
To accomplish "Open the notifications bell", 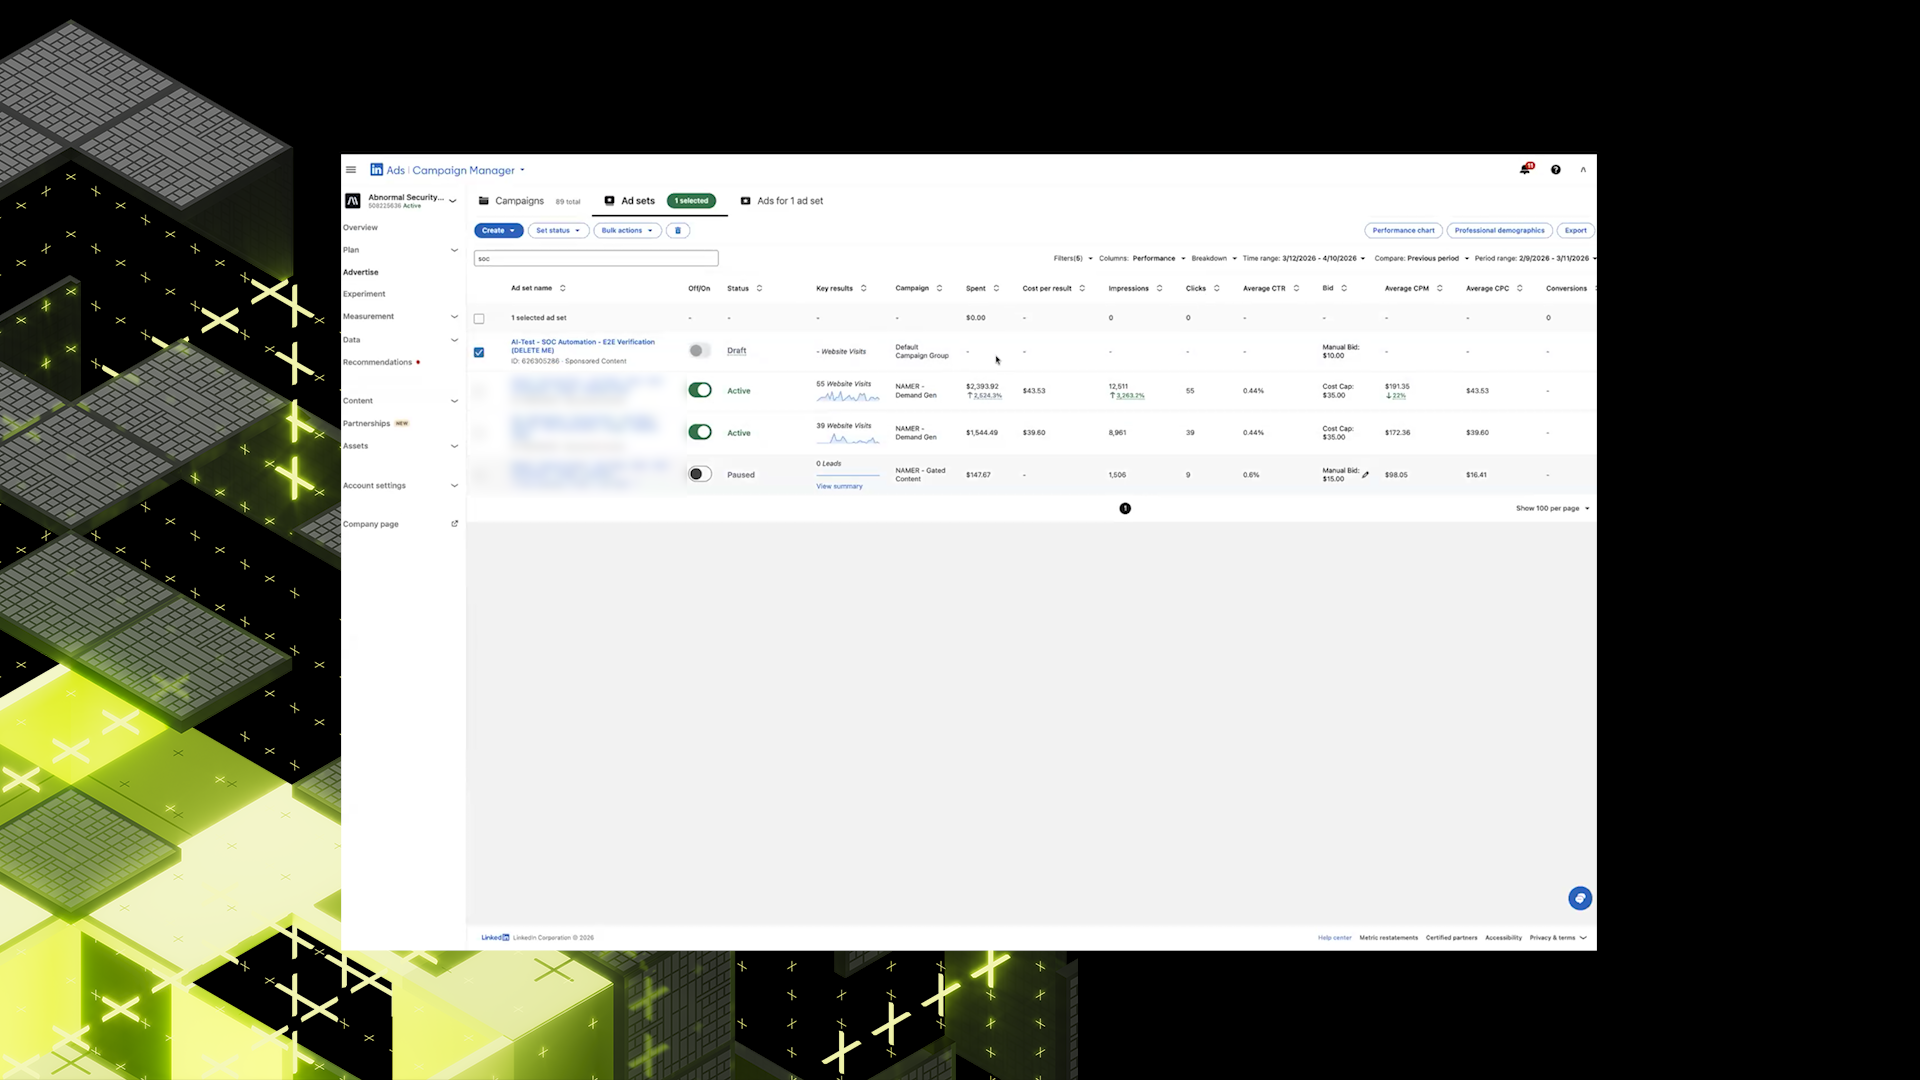I will click(1525, 169).
